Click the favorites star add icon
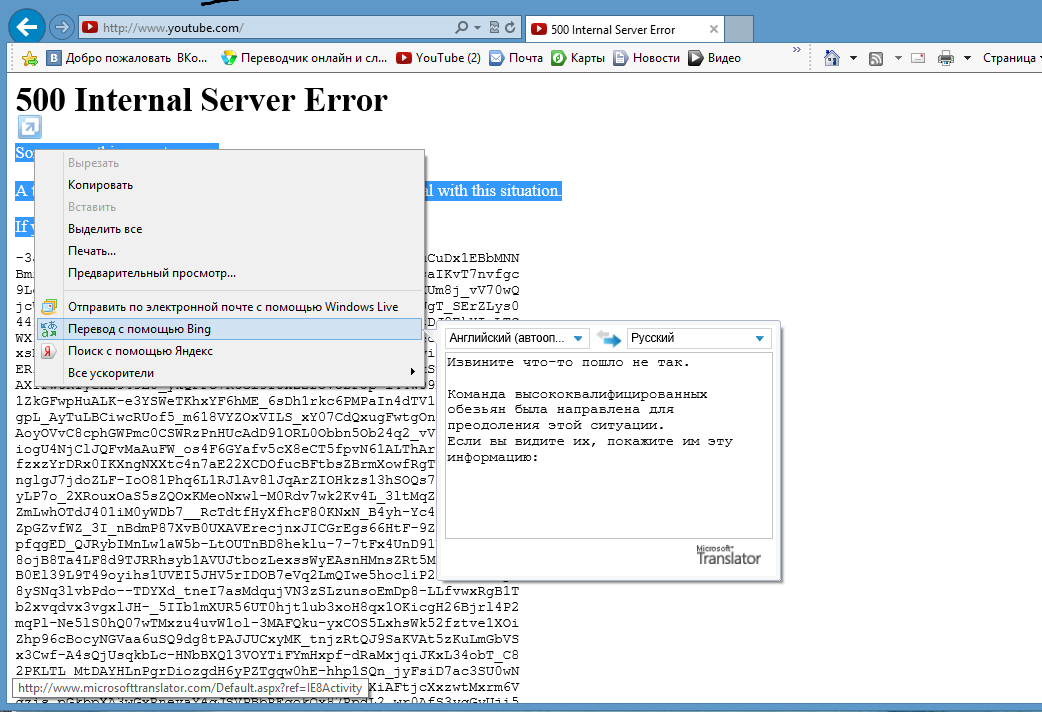Image resolution: width=1042 pixels, height=712 pixels. point(30,58)
